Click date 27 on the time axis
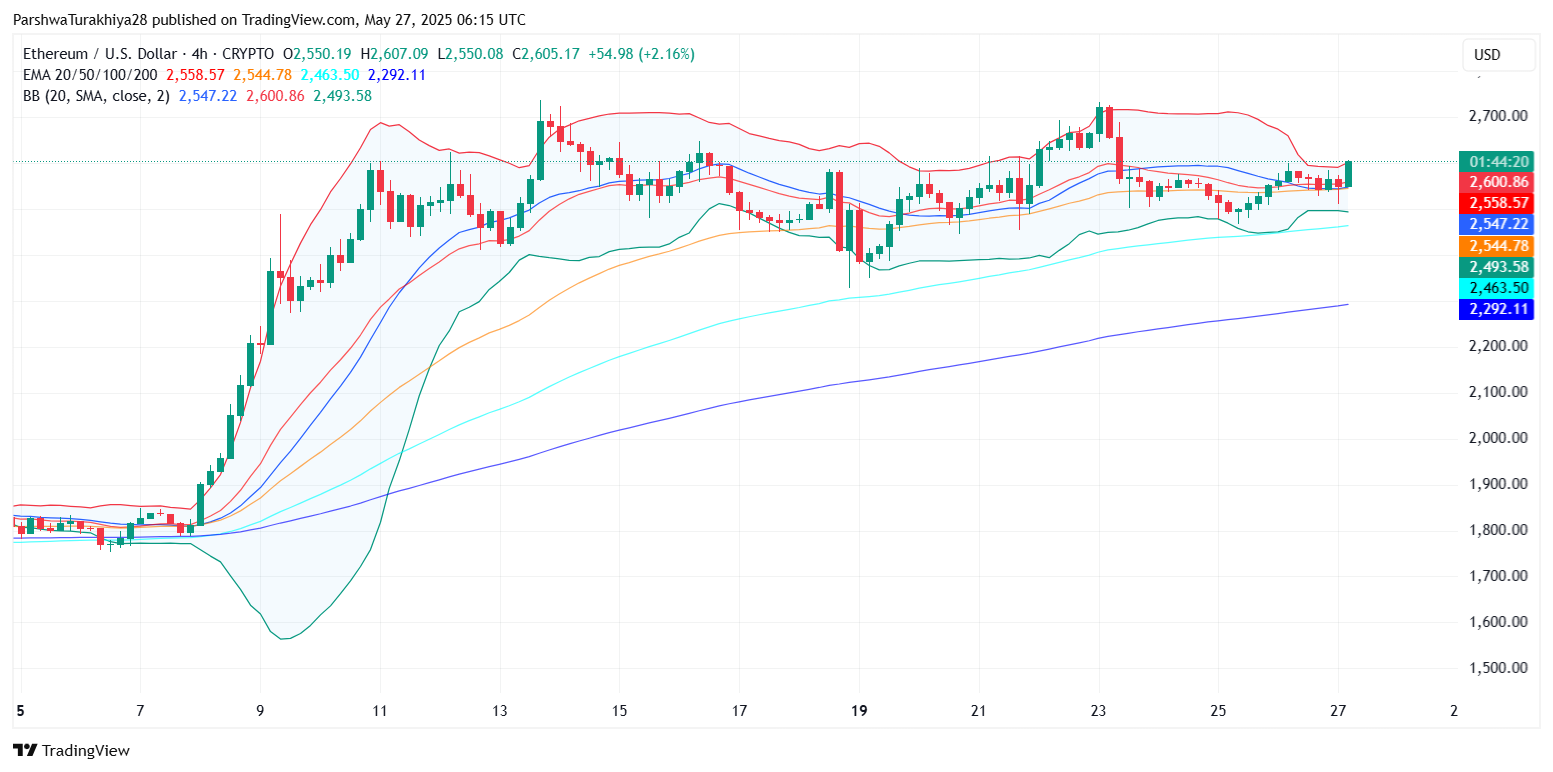 (1338, 711)
